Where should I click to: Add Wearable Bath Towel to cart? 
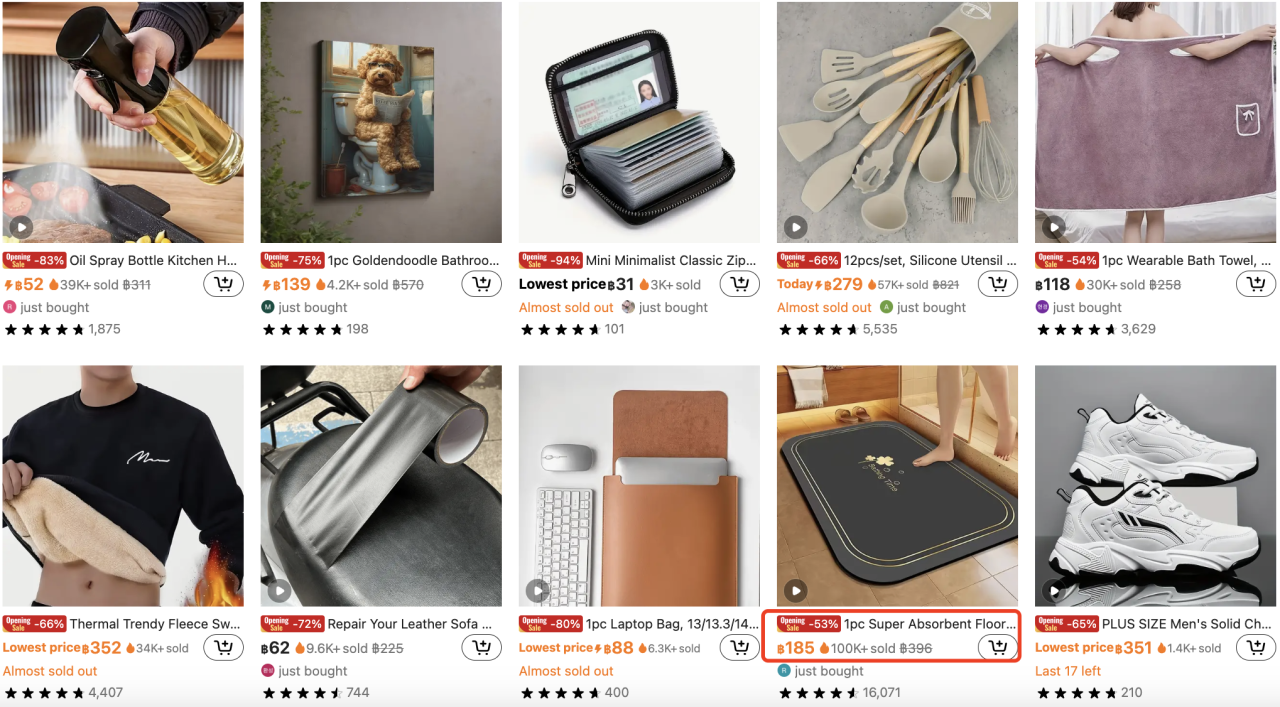click(x=1256, y=284)
